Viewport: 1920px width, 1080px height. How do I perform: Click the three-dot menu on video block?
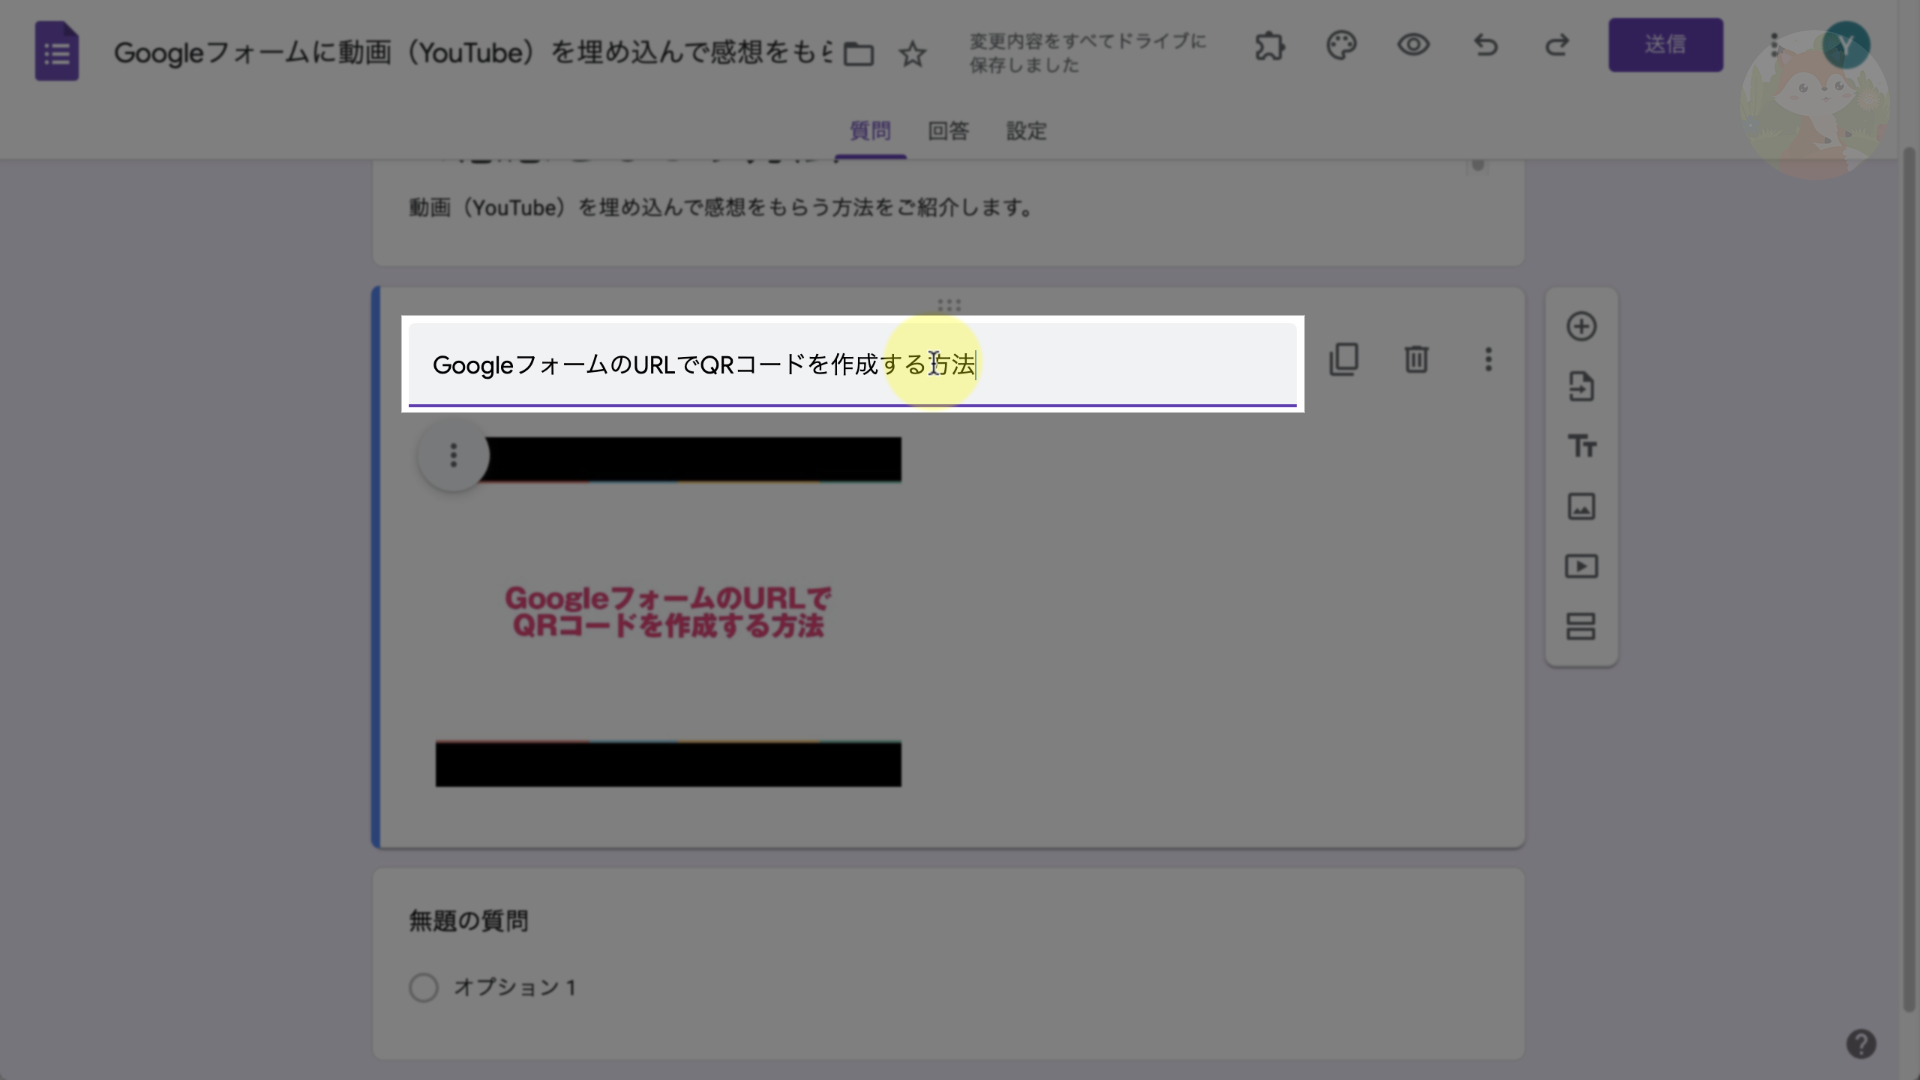[454, 456]
